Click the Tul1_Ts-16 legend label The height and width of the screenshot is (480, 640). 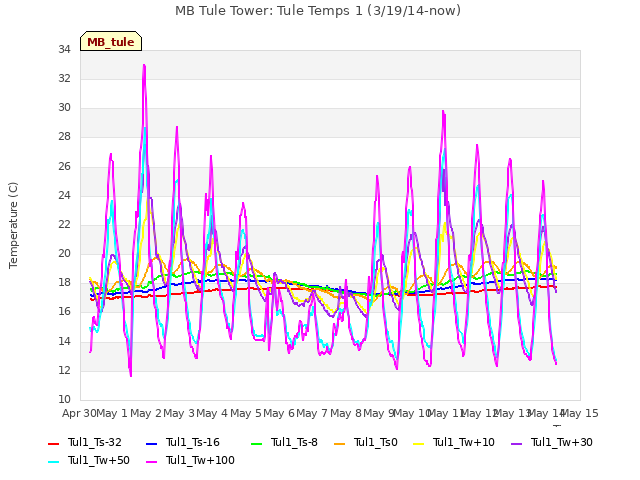(x=193, y=442)
